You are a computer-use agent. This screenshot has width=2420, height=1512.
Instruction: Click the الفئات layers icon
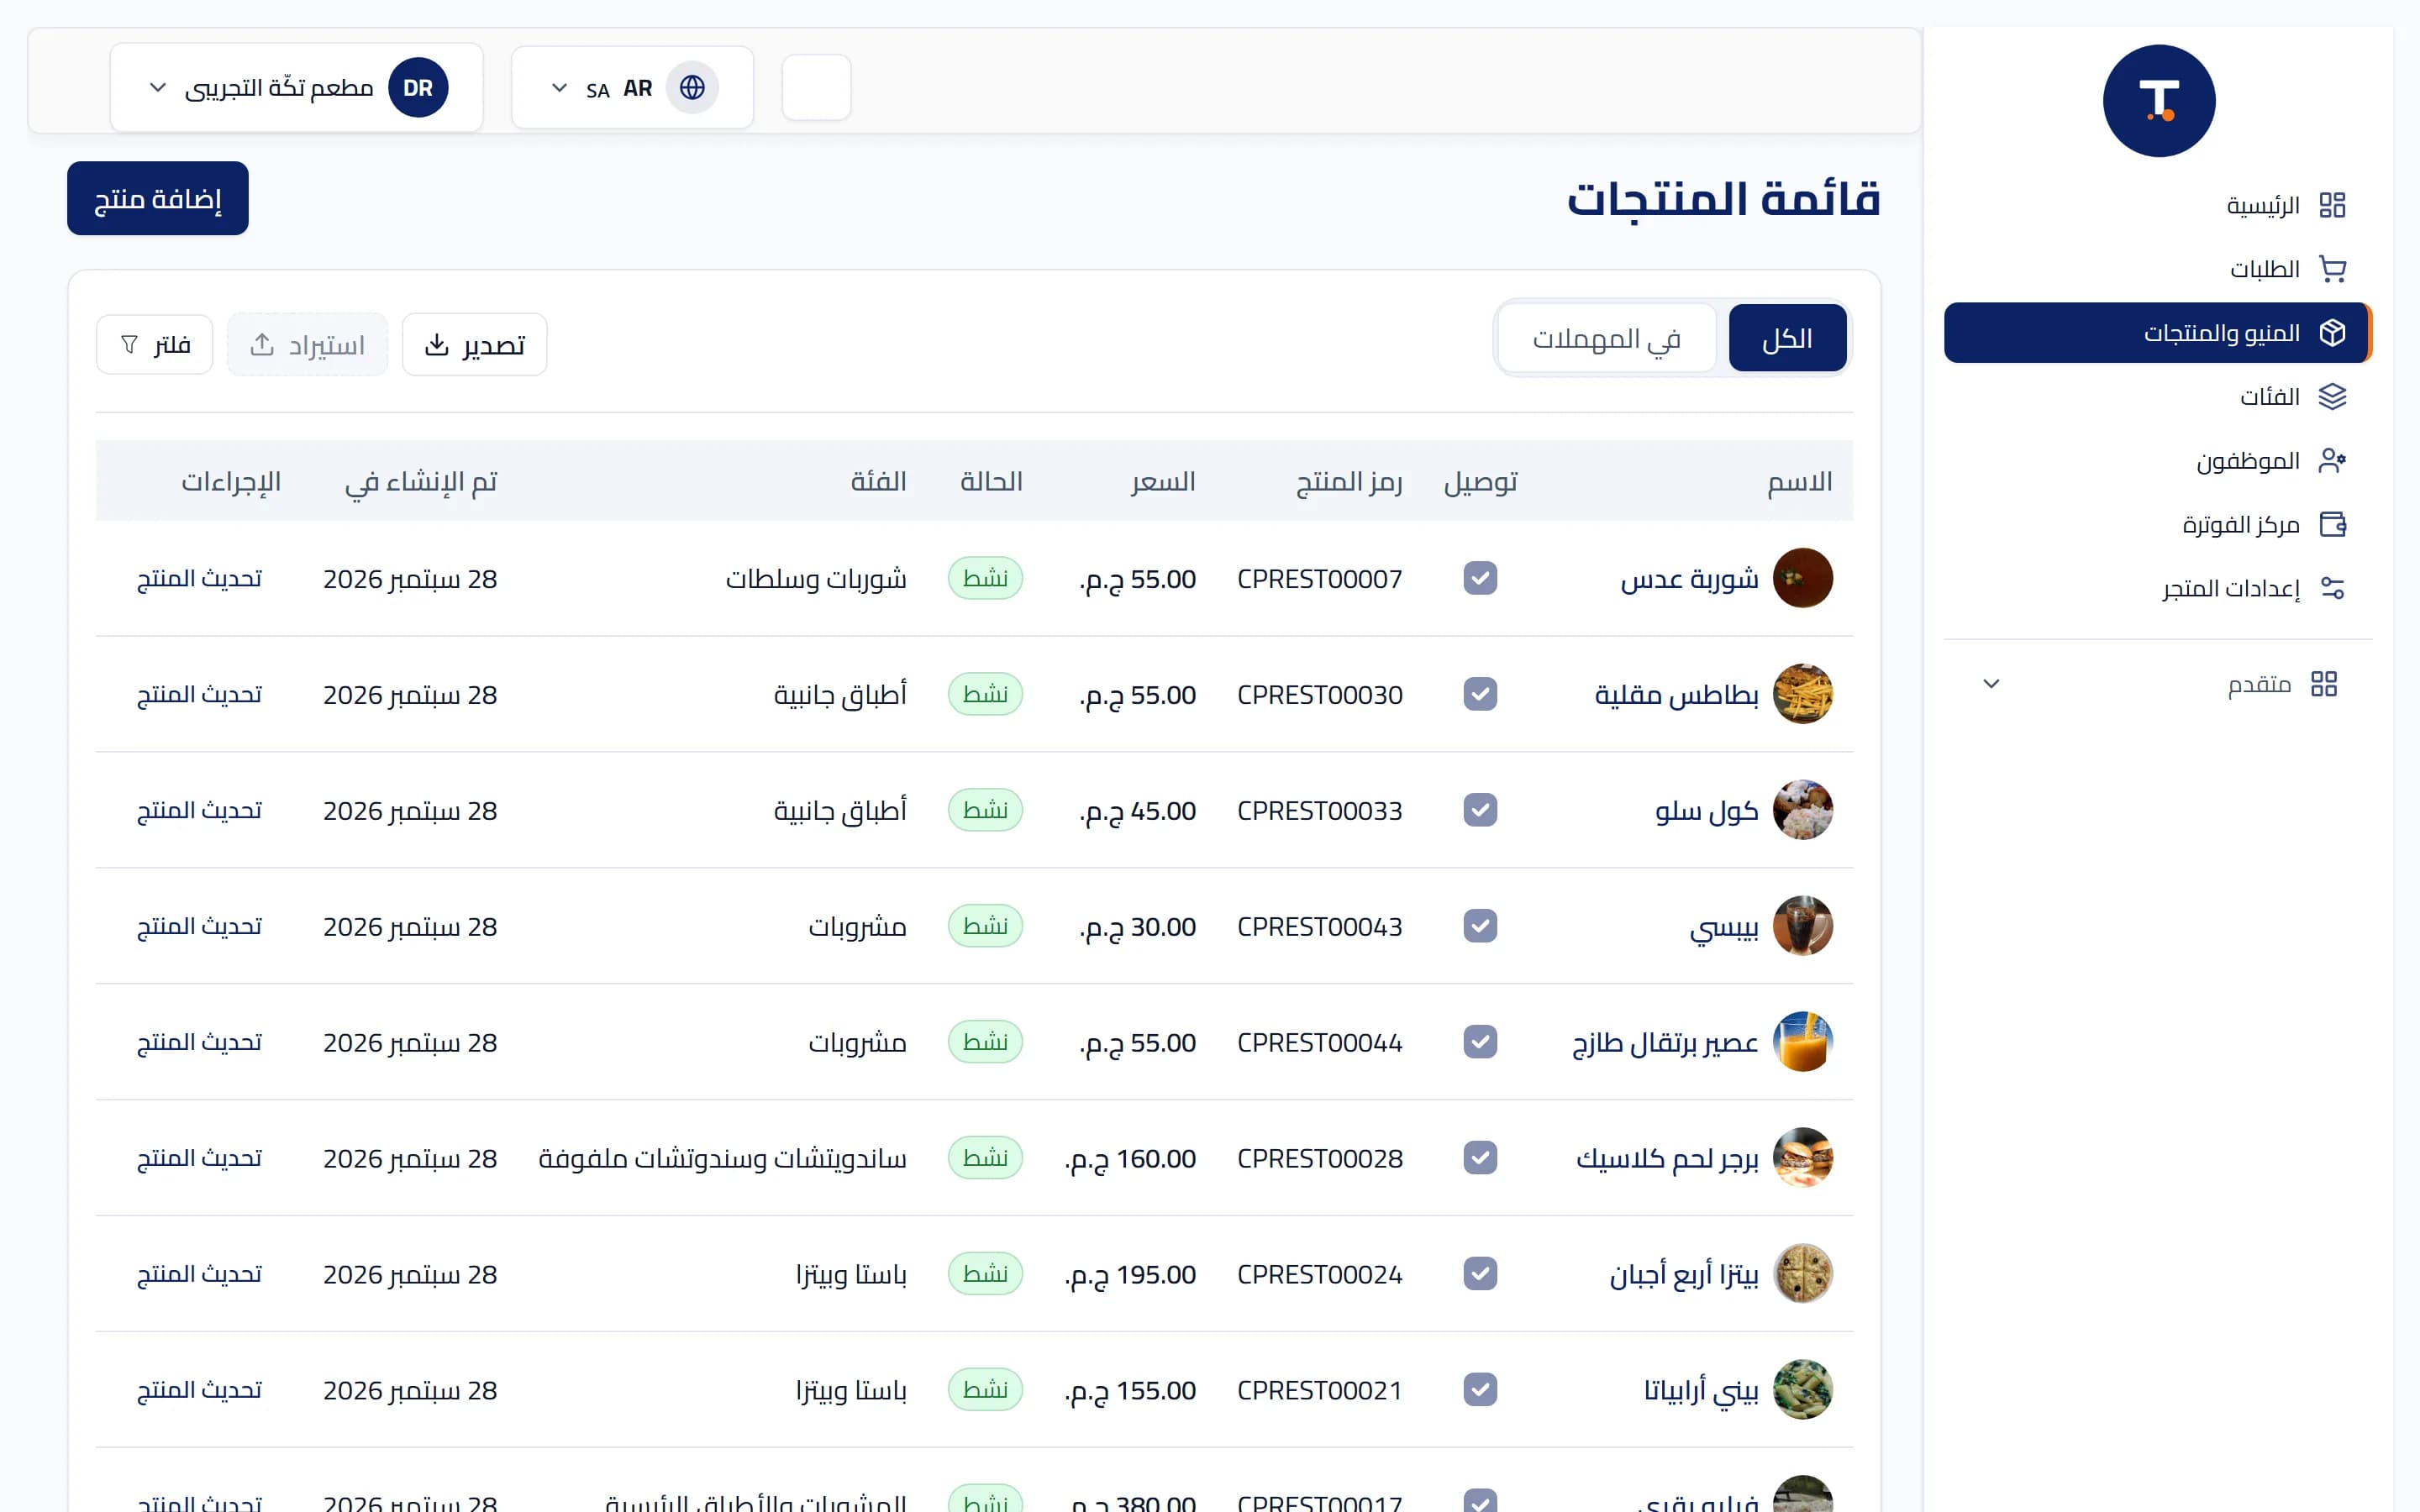2332,397
